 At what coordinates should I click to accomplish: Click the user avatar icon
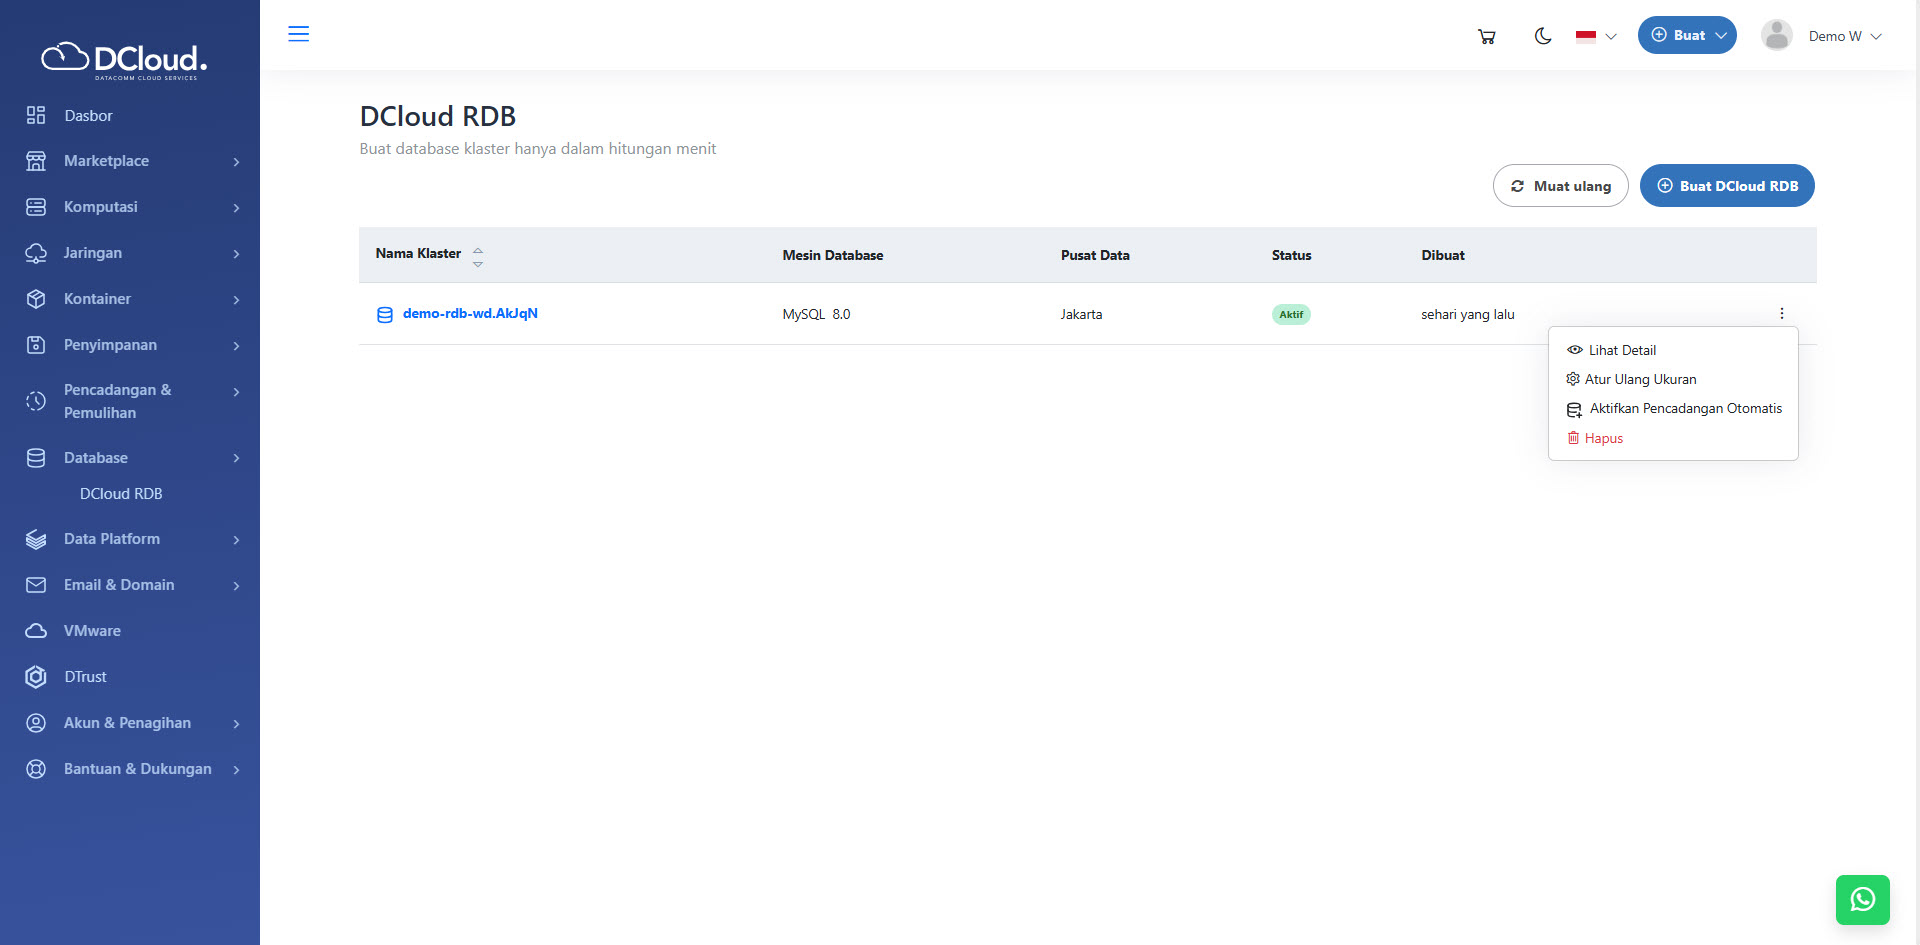coord(1776,36)
